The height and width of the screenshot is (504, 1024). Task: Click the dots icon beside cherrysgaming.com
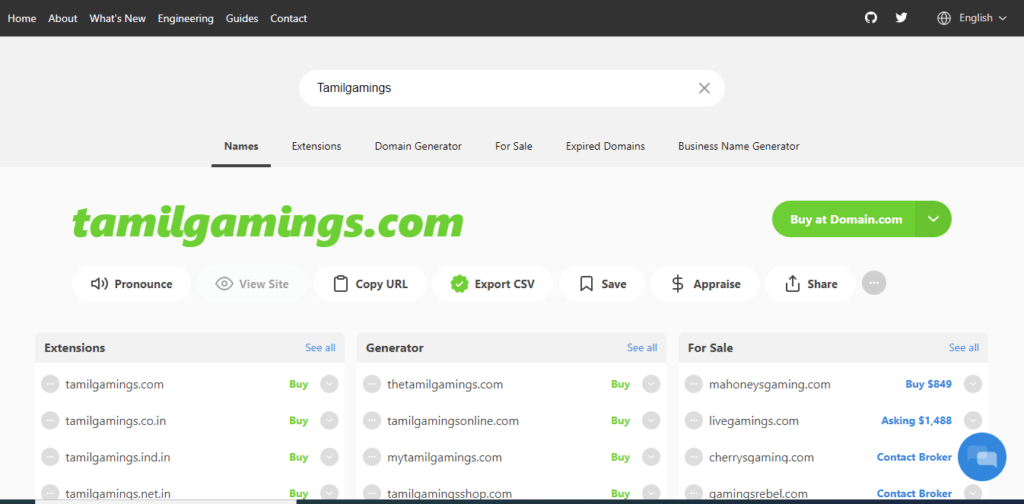pyautogui.click(x=694, y=457)
